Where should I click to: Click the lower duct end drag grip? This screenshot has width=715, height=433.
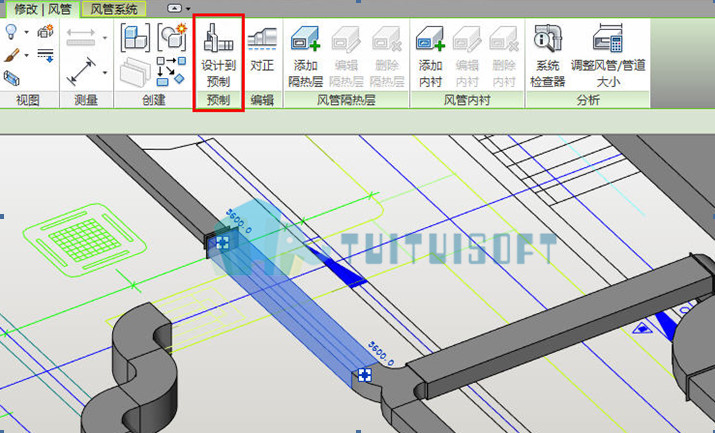[364, 375]
